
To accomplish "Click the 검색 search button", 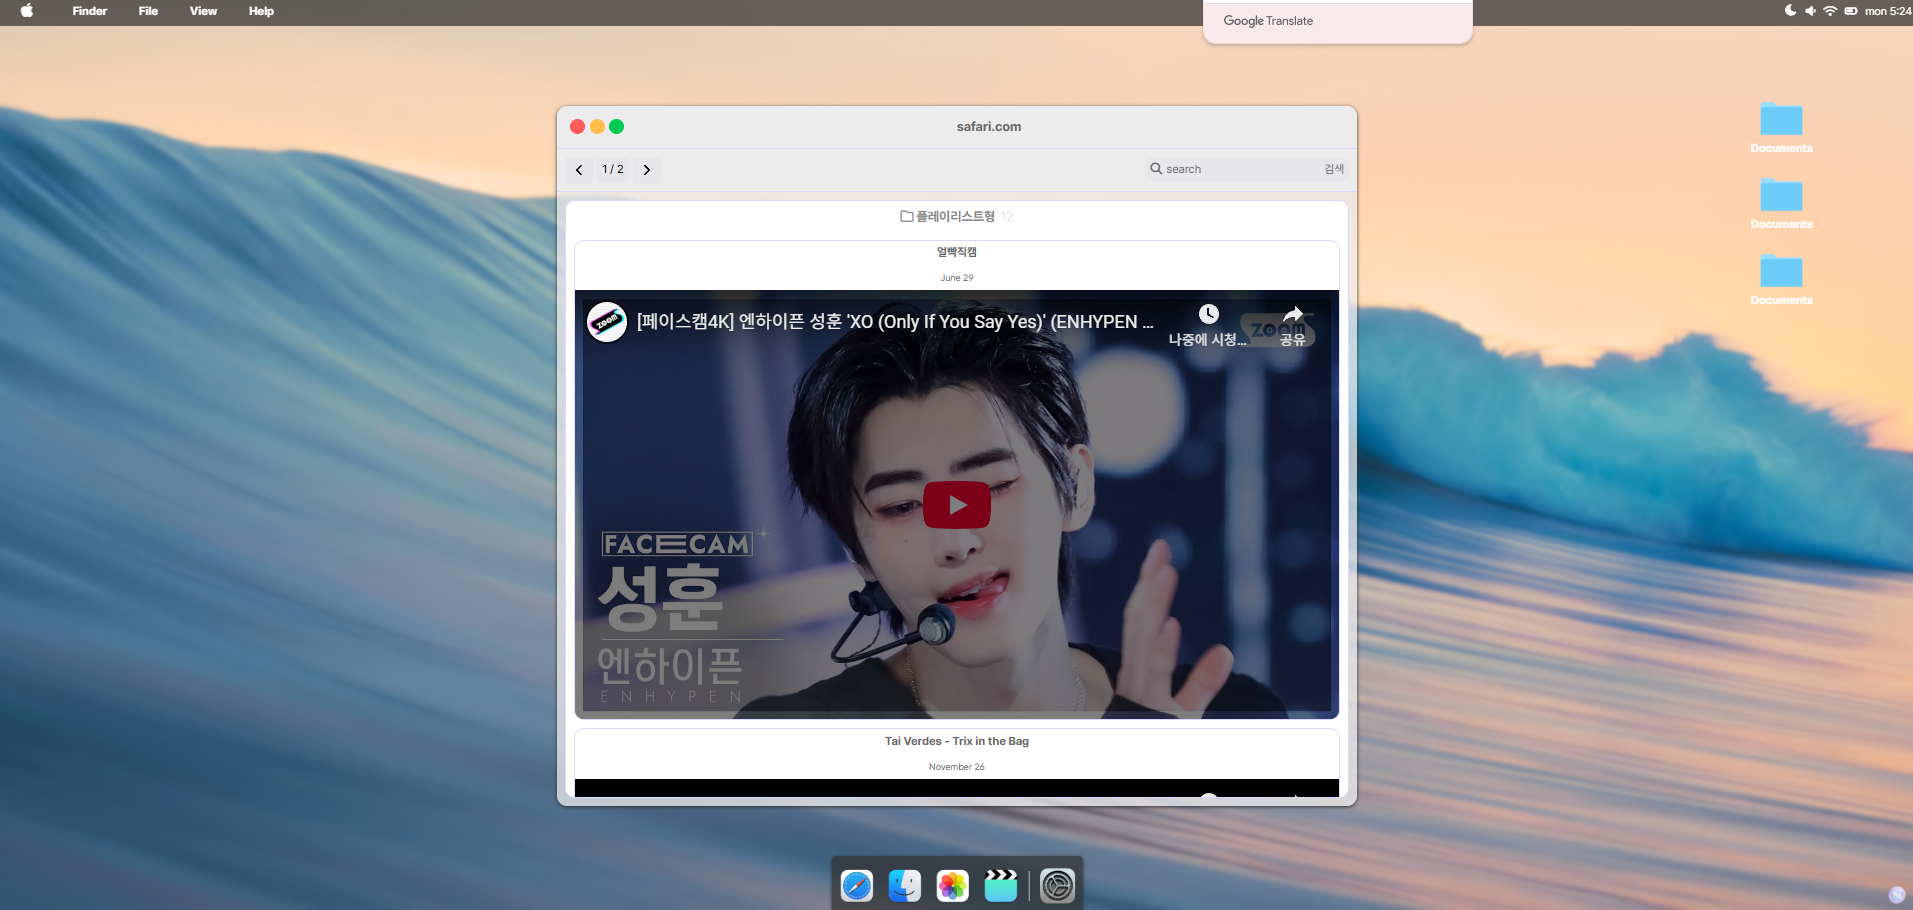I will point(1334,169).
